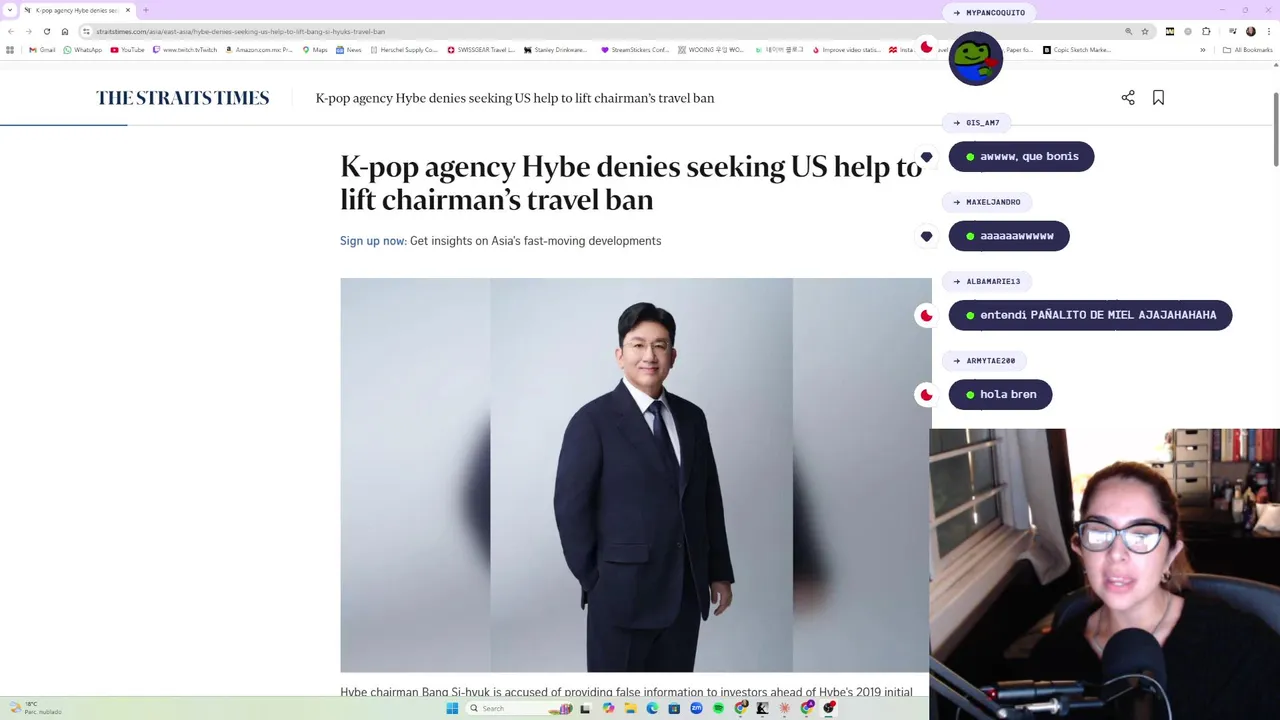
Task: Open the browser home page icon
Action: coord(65,31)
